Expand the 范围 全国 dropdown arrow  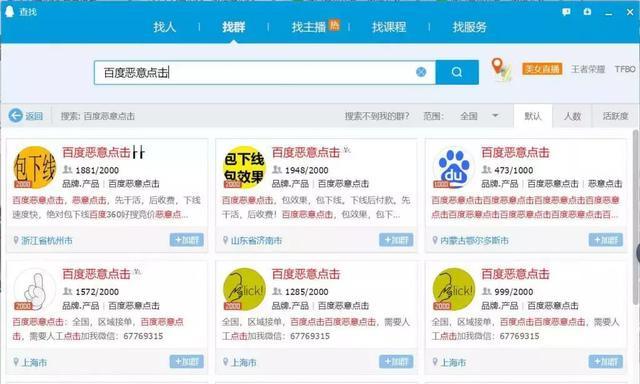(x=495, y=115)
